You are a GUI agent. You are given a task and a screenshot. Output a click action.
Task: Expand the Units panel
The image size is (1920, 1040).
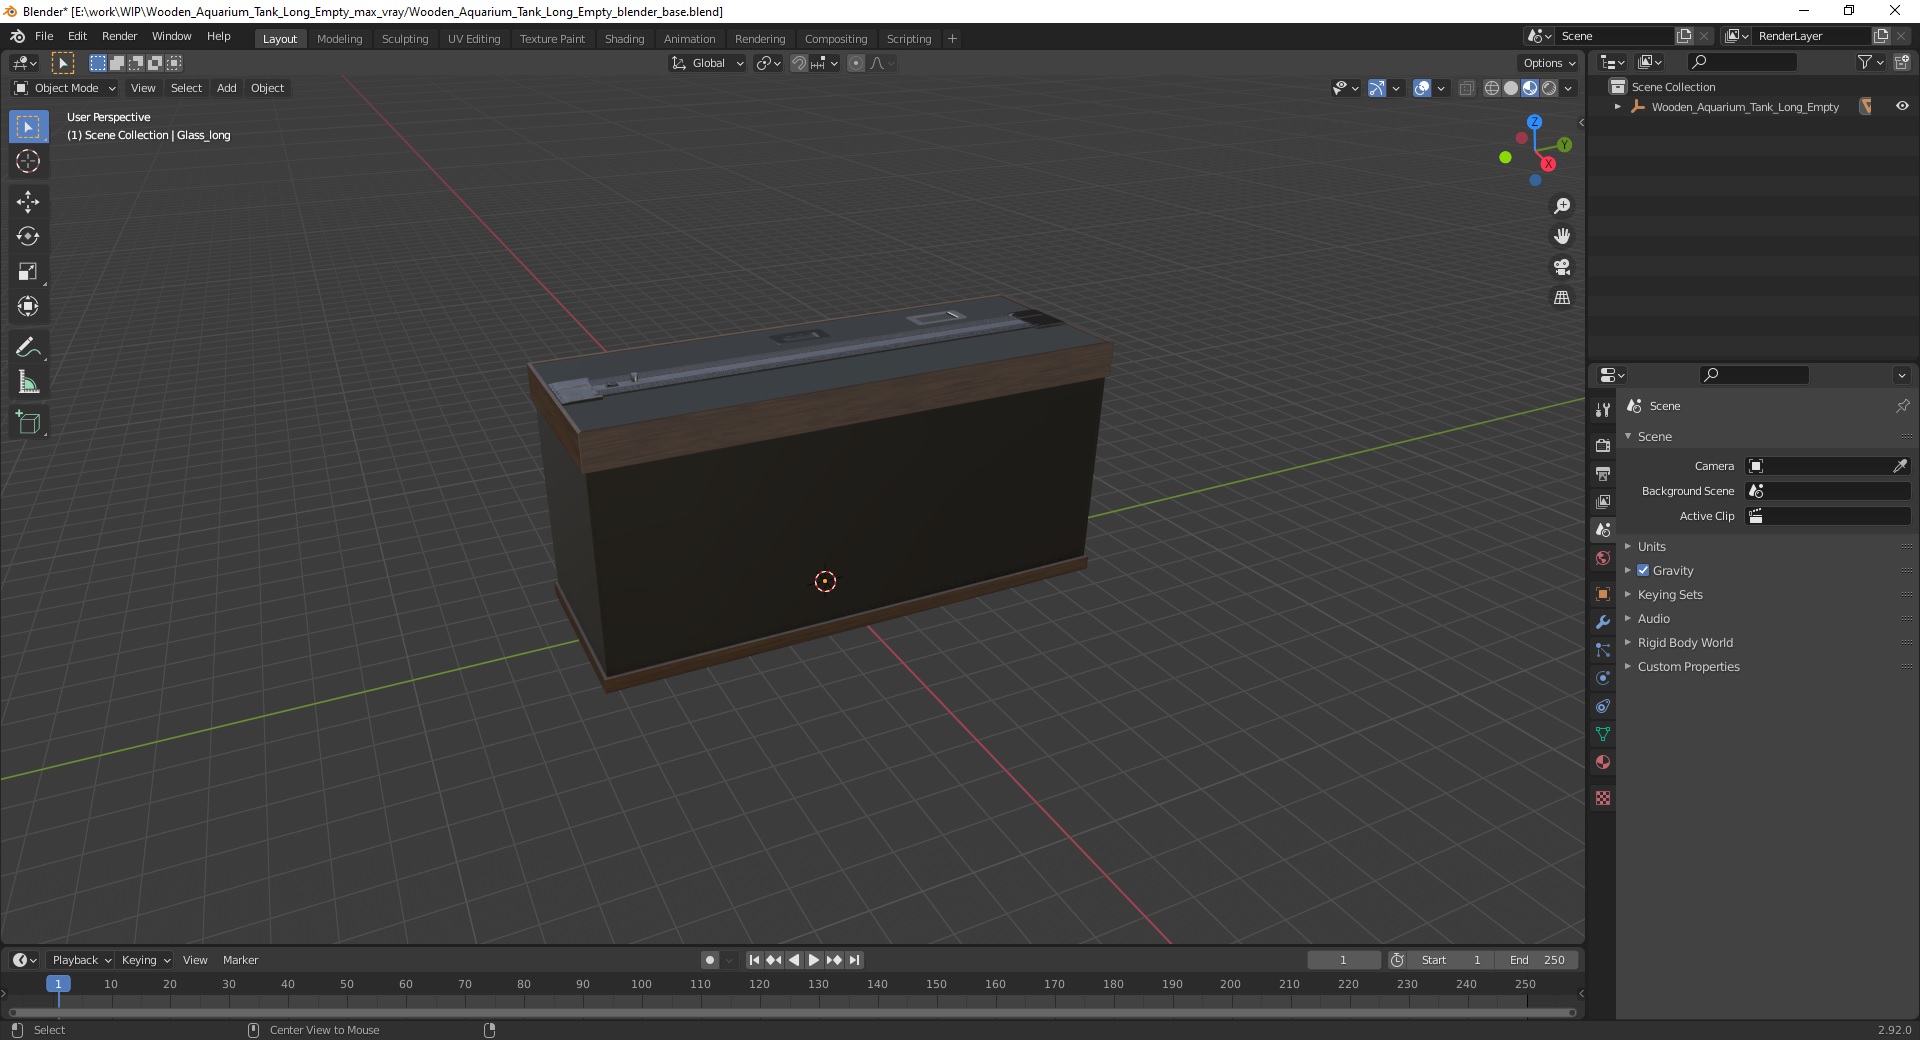click(x=1651, y=546)
